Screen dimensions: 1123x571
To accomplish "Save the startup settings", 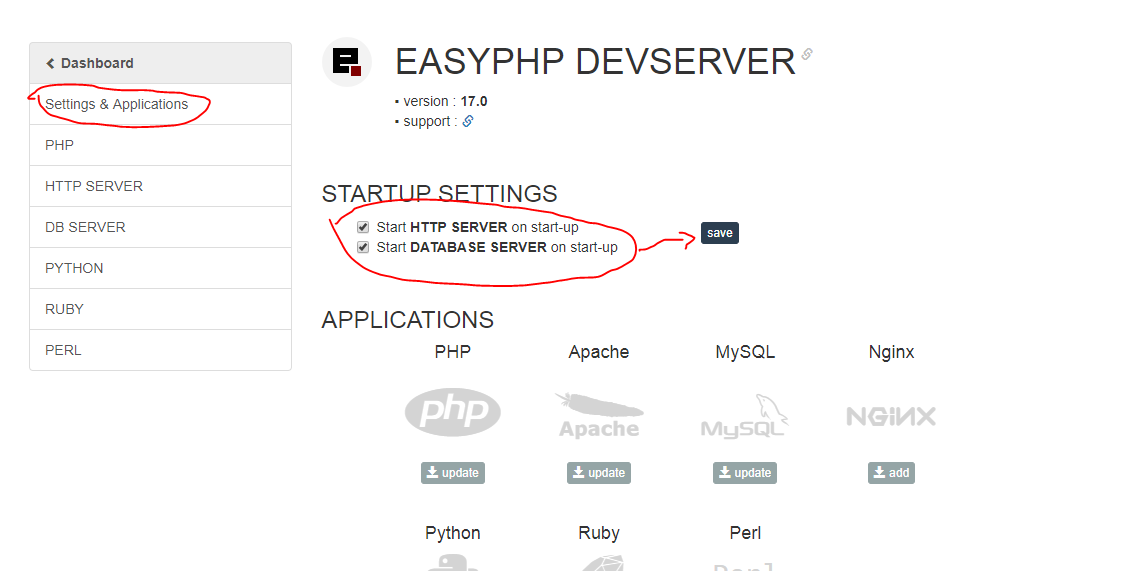I will click(720, 233).
